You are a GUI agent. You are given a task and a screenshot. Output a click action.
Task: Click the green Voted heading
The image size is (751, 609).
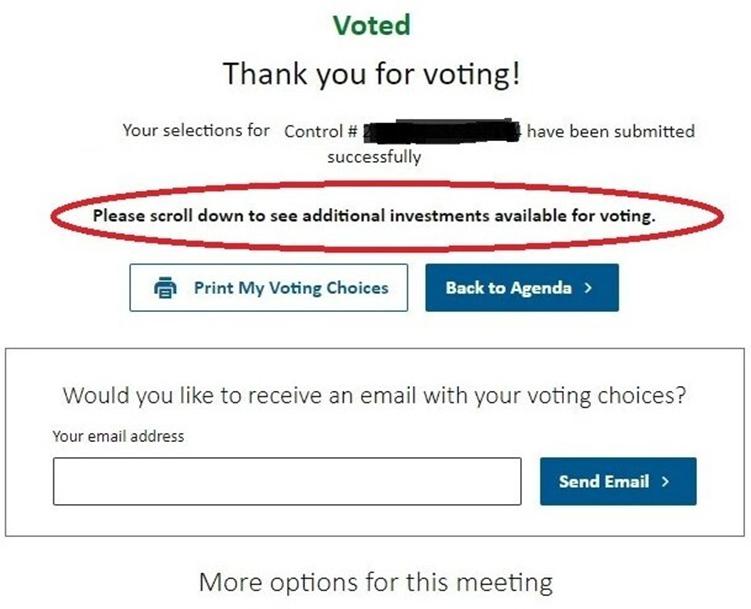pos(371,25)
